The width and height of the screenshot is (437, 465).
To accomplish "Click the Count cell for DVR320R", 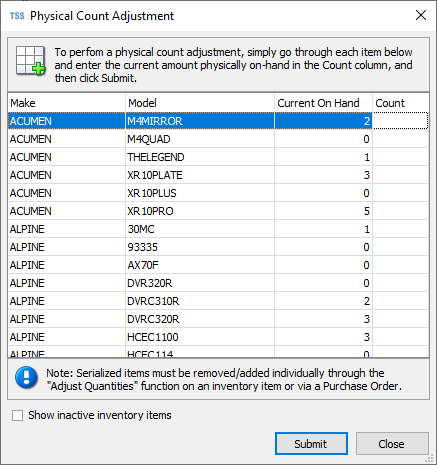I will point(401,283).
